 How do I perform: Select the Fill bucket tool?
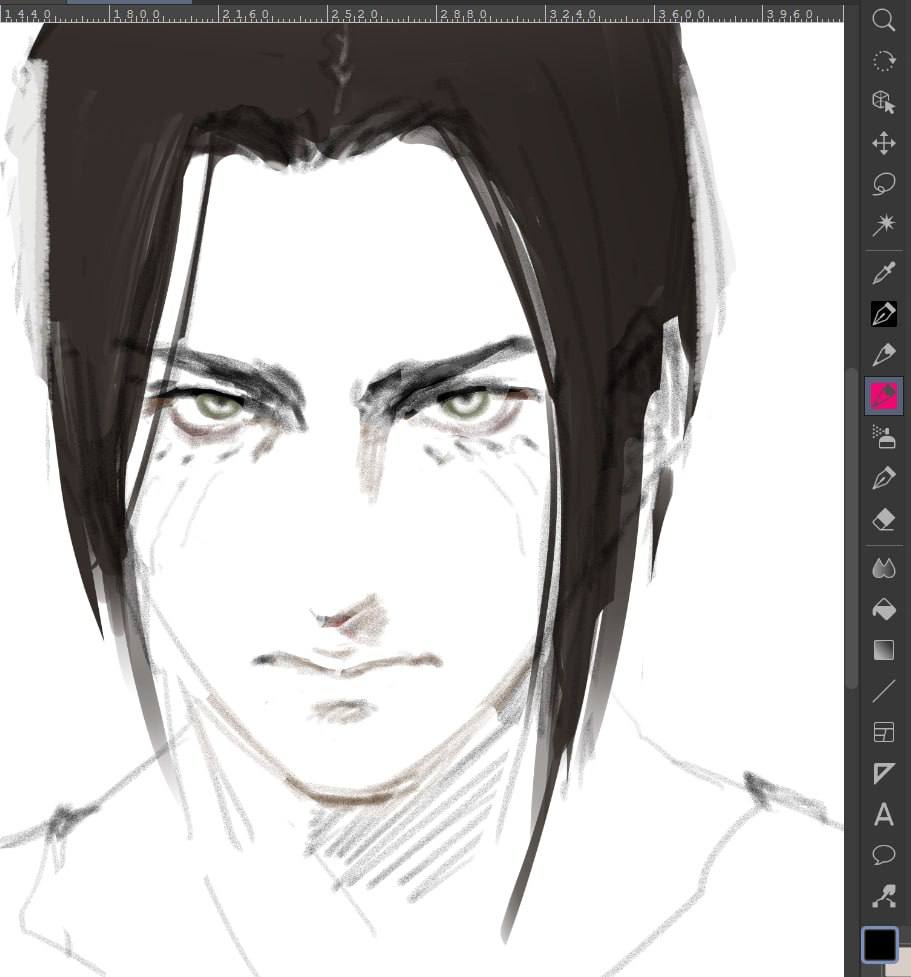(x=884, y=609)
